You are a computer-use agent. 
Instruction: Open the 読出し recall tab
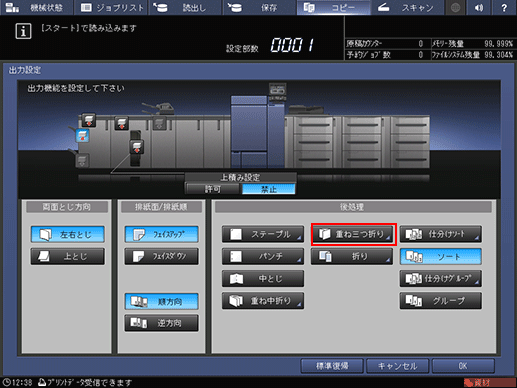pos(185,7)
